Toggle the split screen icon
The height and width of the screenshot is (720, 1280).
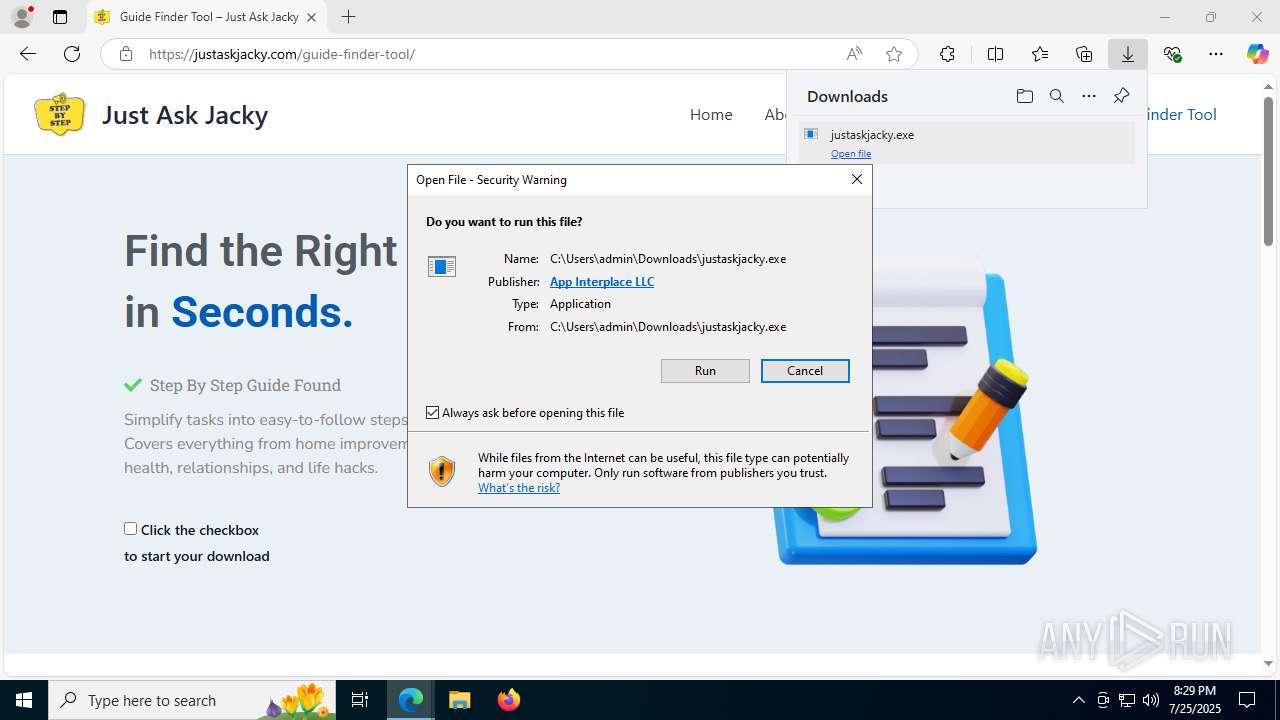[x=995, y=54]
